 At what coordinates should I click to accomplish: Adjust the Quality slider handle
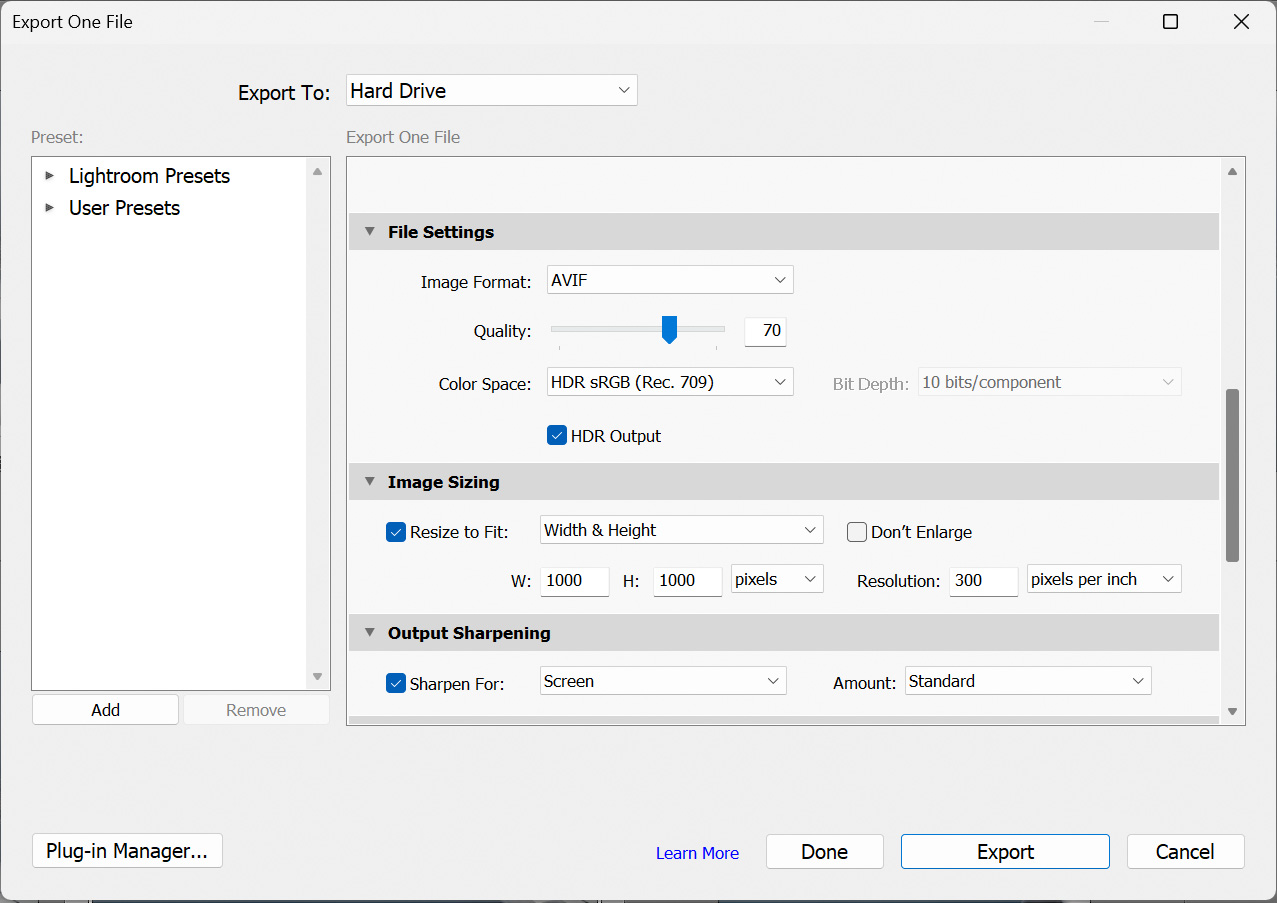click(669, 329)
